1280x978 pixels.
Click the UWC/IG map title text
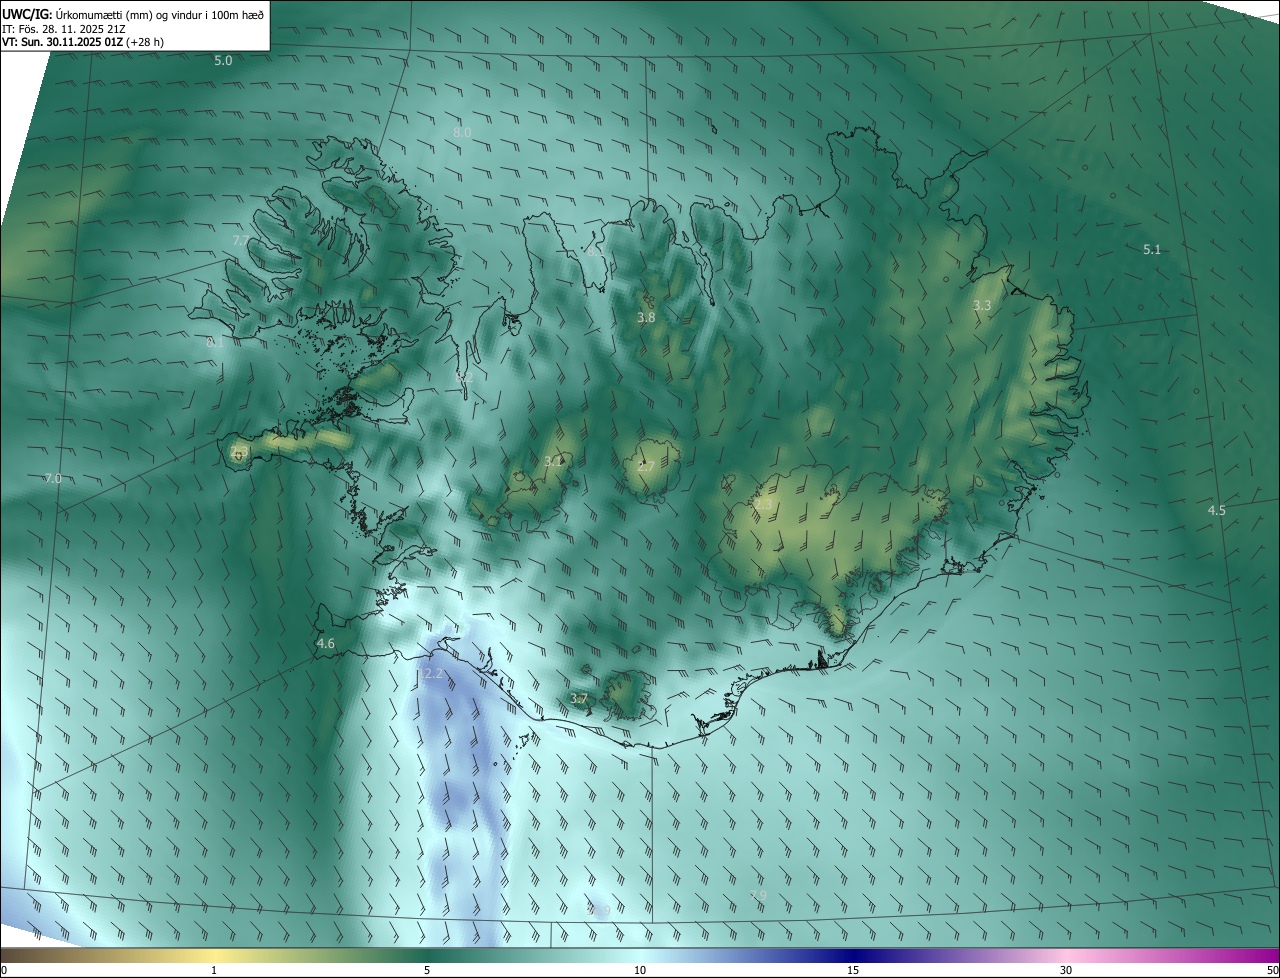tap(133, 13)
